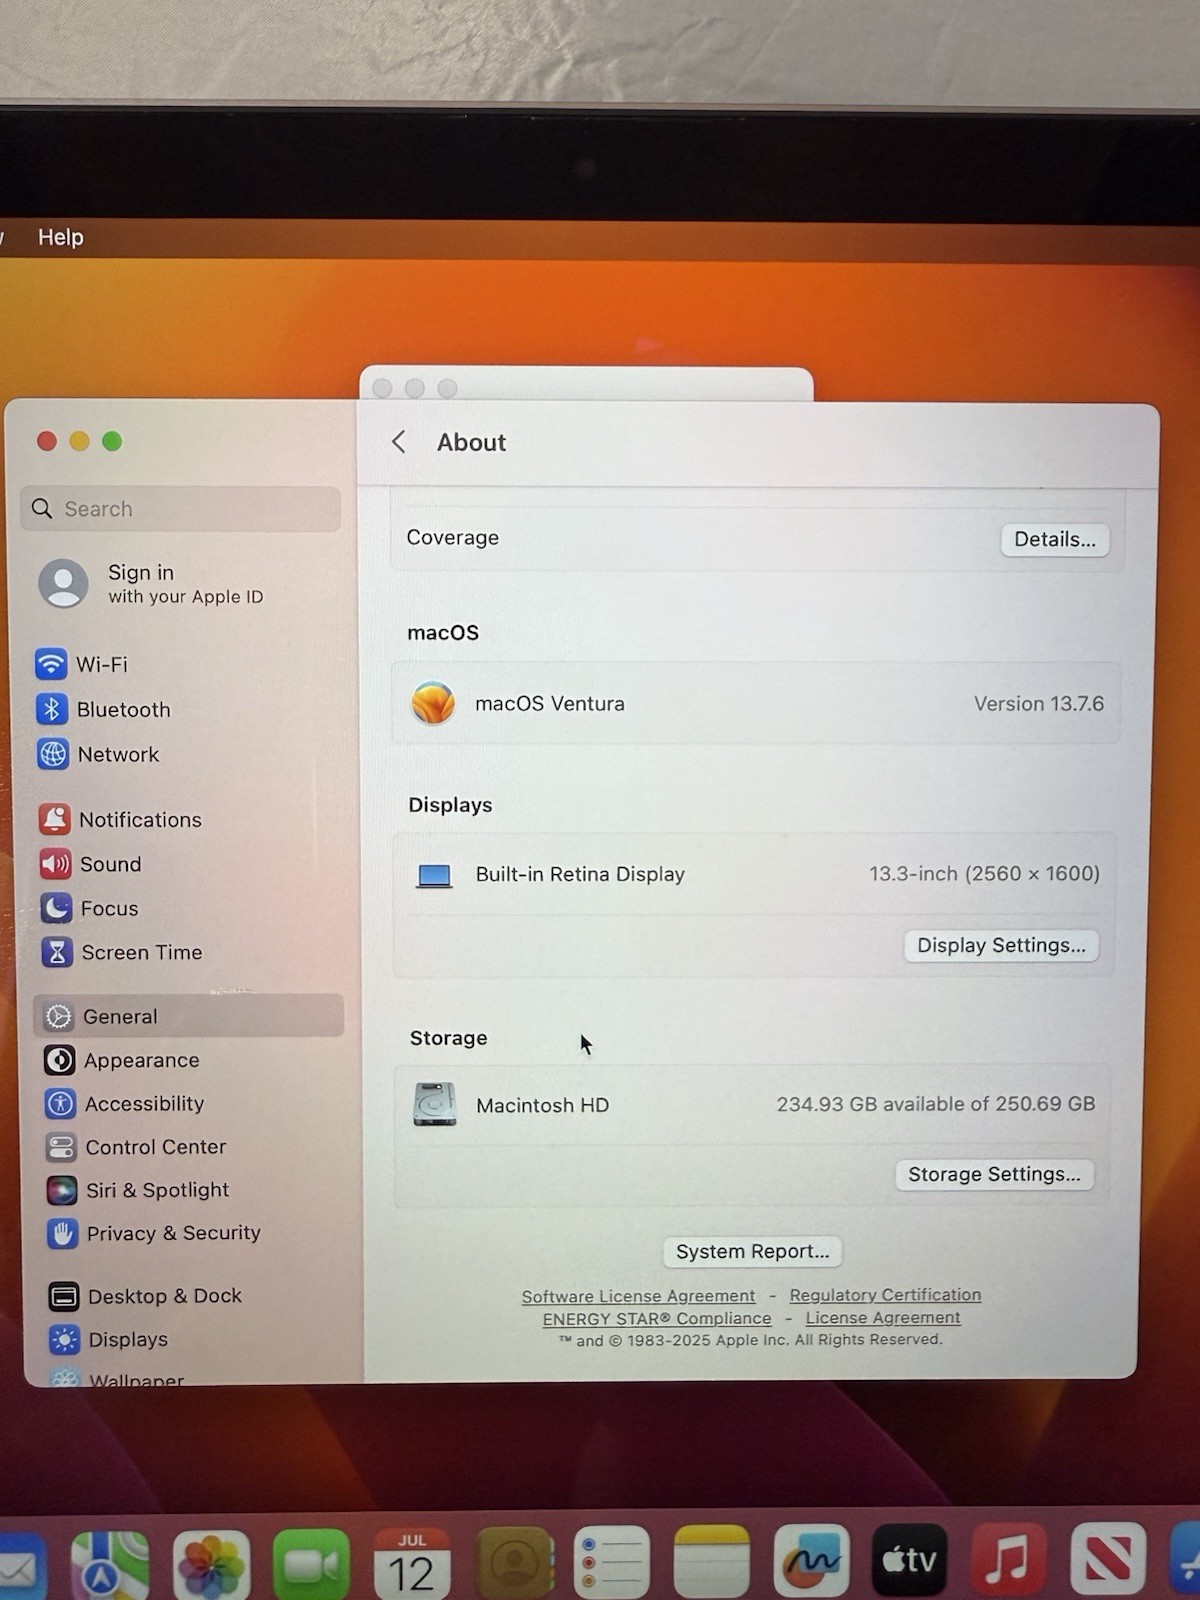Screen dimensions: 1200x1600
Task: Click the System Report button
Action: pyautogui.click(x=752, y=1252)
